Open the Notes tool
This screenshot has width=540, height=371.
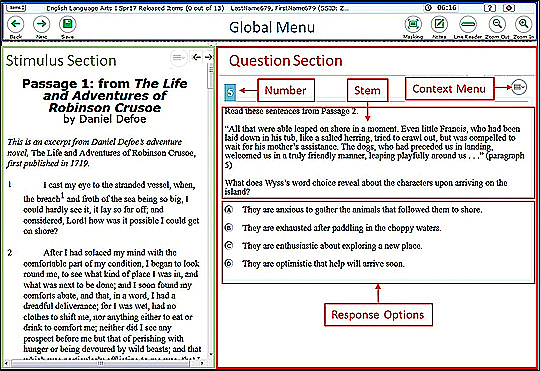[439, 24]
